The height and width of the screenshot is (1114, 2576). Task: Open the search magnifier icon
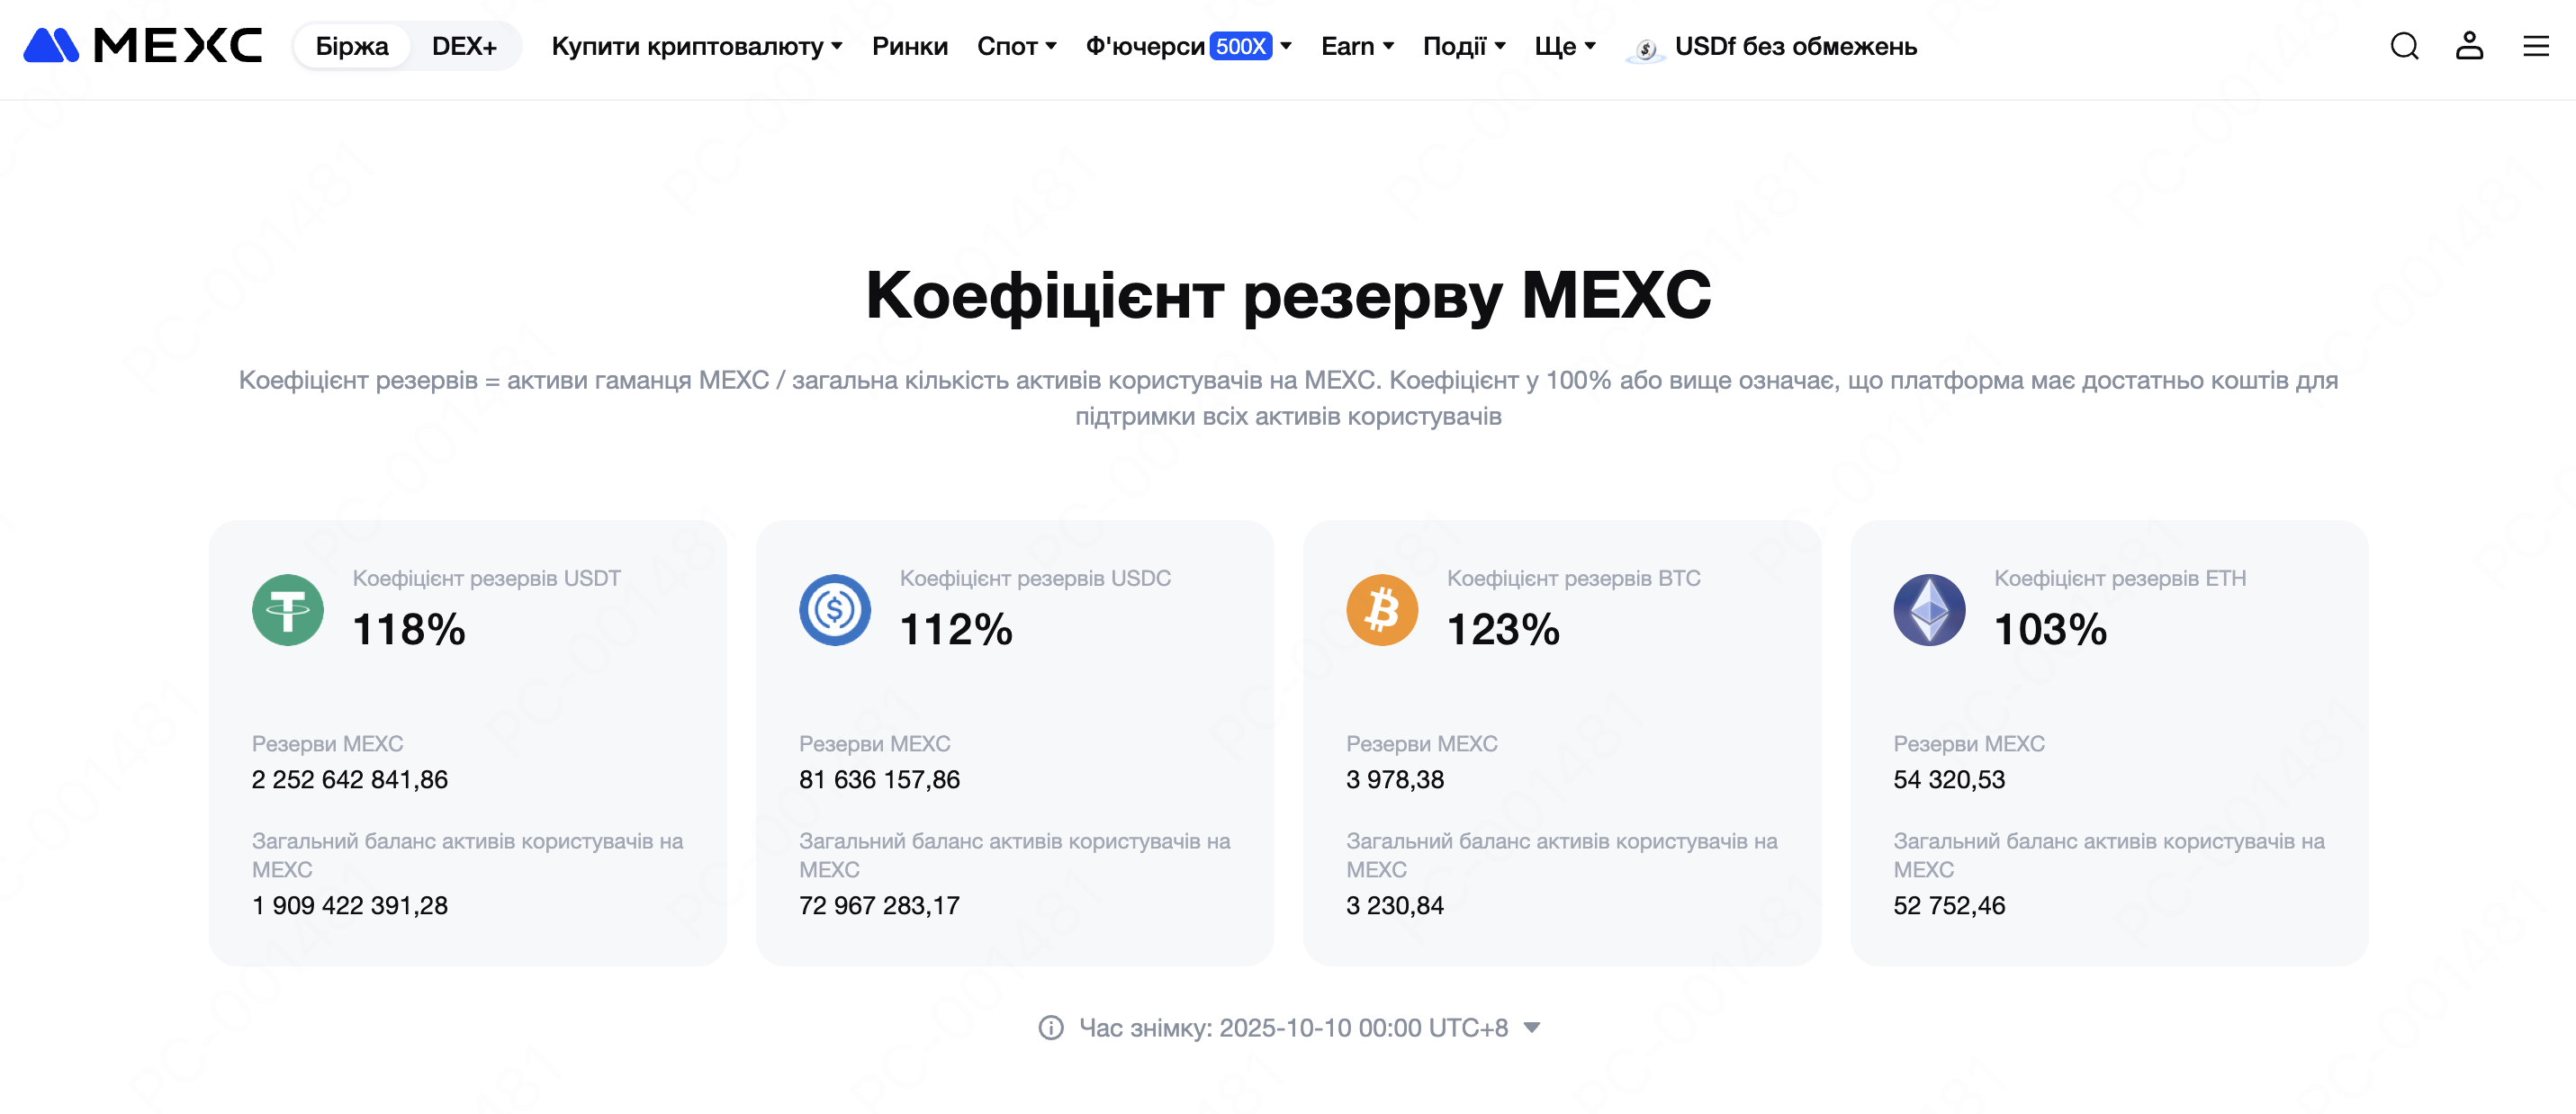pyautogui.click(x=2404, y=46)
